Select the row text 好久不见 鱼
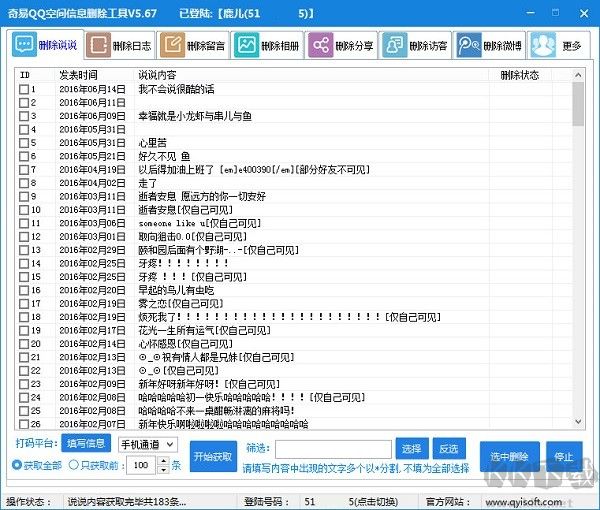The height and width of the screenshot is (510, 600). coord(164,156)
